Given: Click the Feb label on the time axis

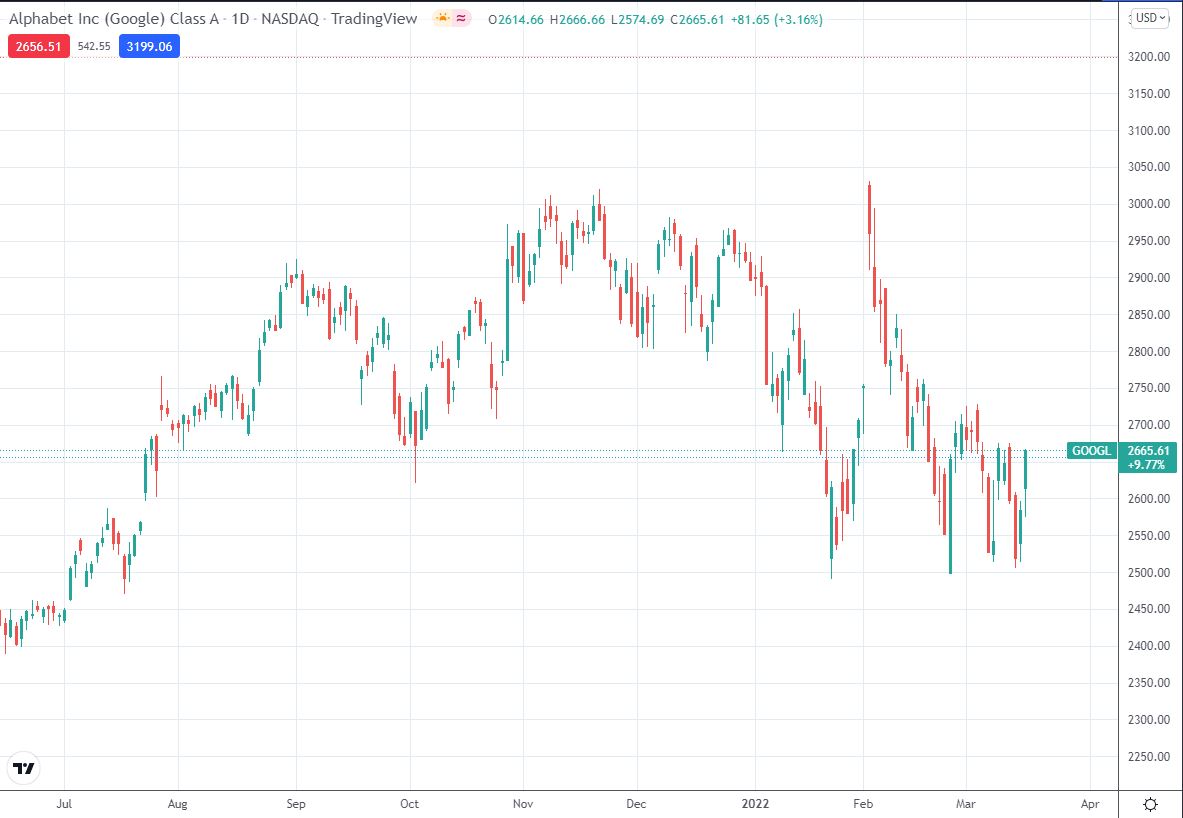Looking at the screenshot, I should click(x=862, y=804).
